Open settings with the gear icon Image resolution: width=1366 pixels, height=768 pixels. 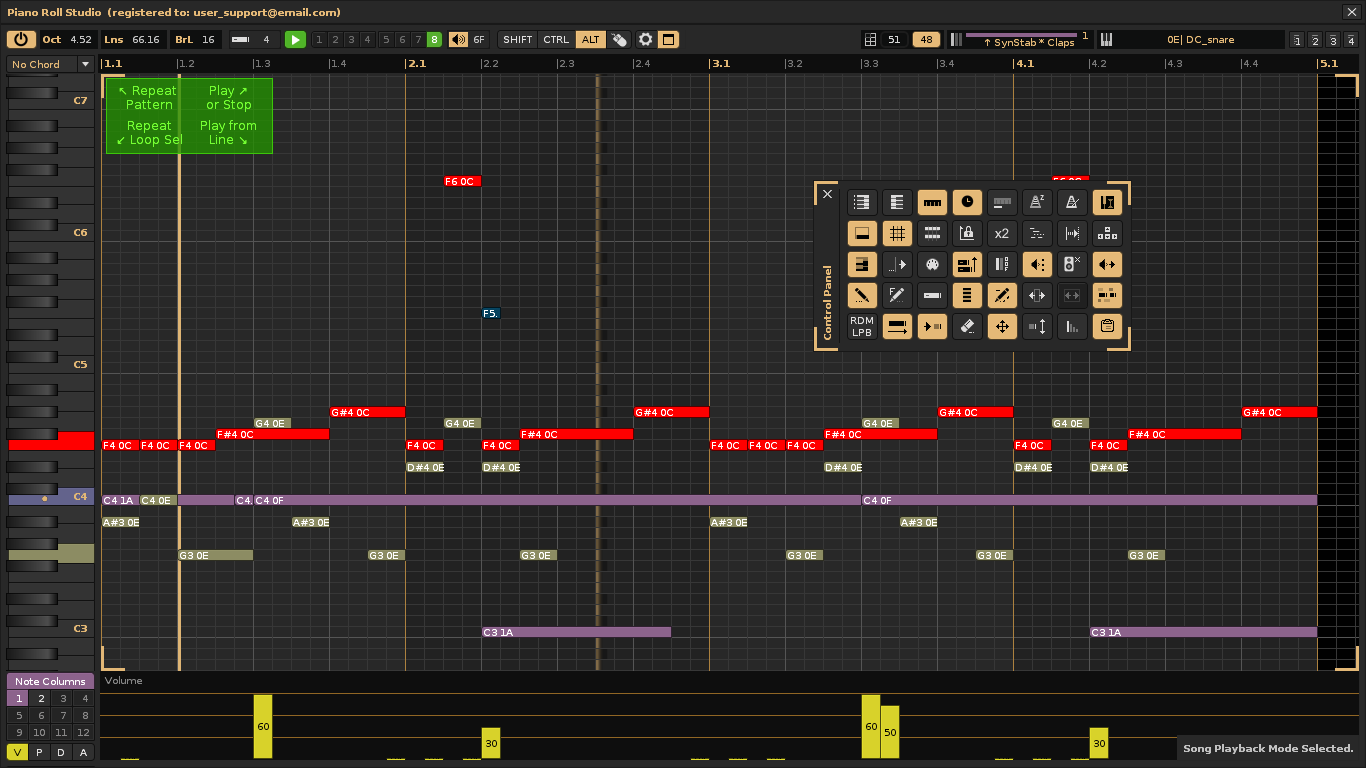646,40
